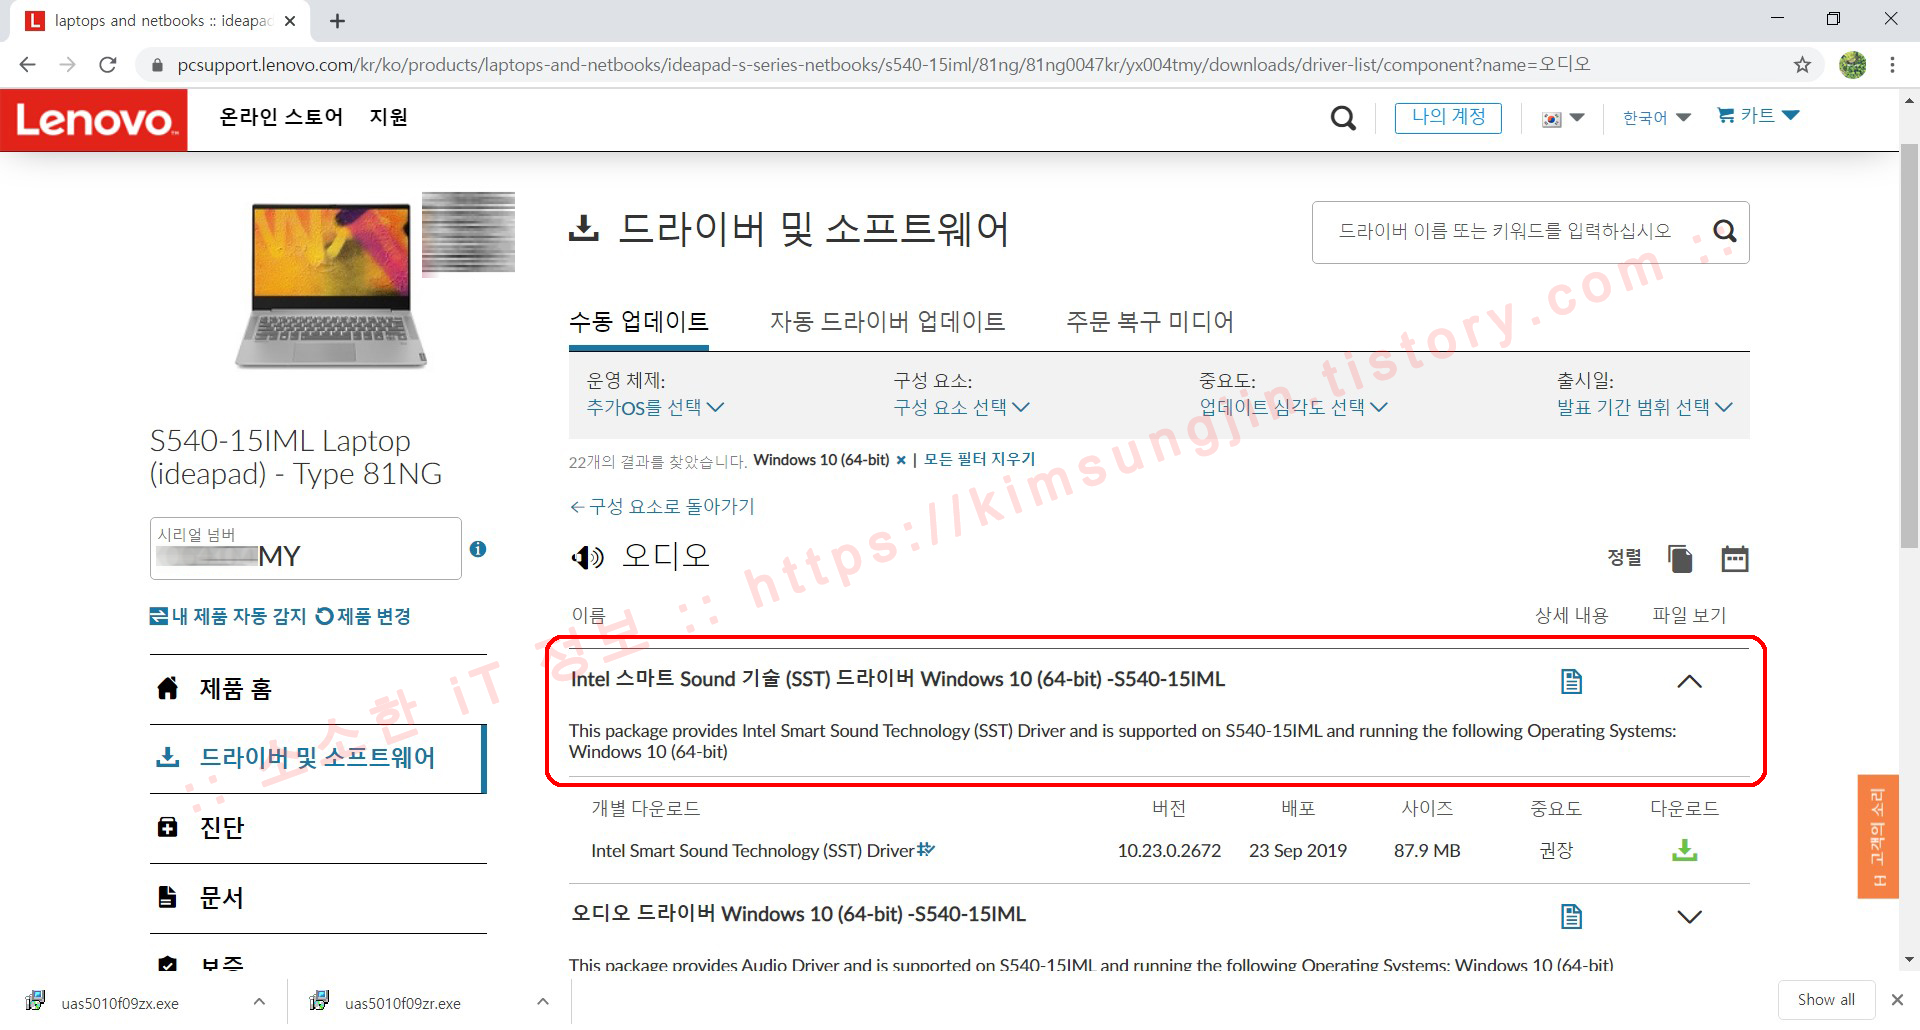The width and height of the screenshot is (1920, 1030).
Task: Go back to previous page
Action: (x=28, y=65)
